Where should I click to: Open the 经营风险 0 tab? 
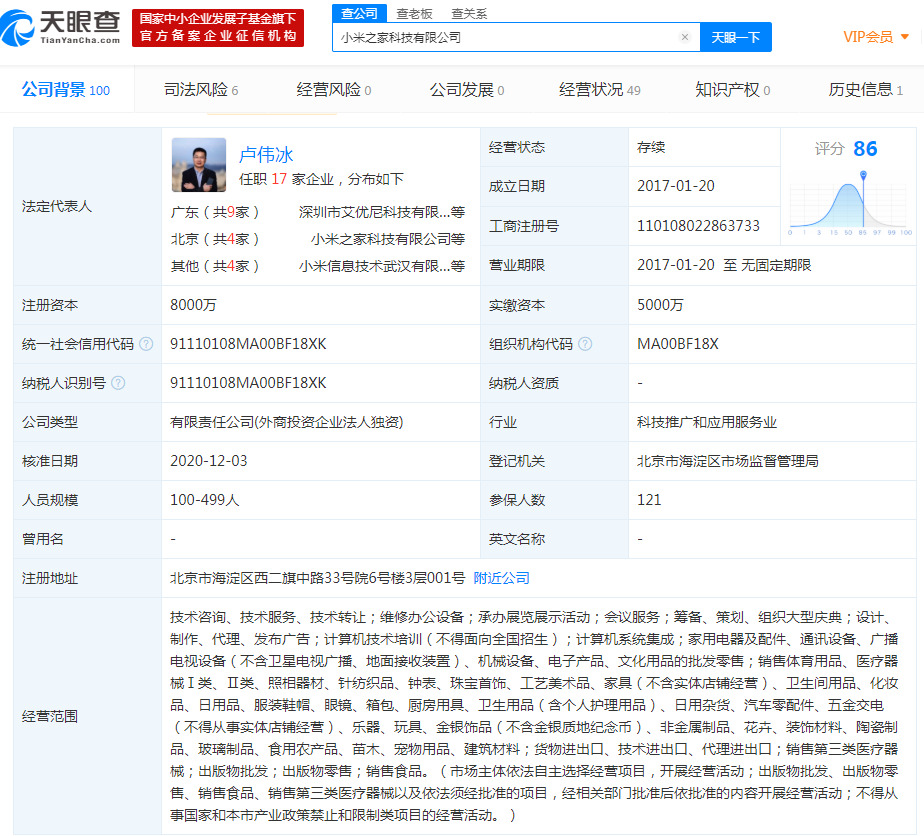334,90
